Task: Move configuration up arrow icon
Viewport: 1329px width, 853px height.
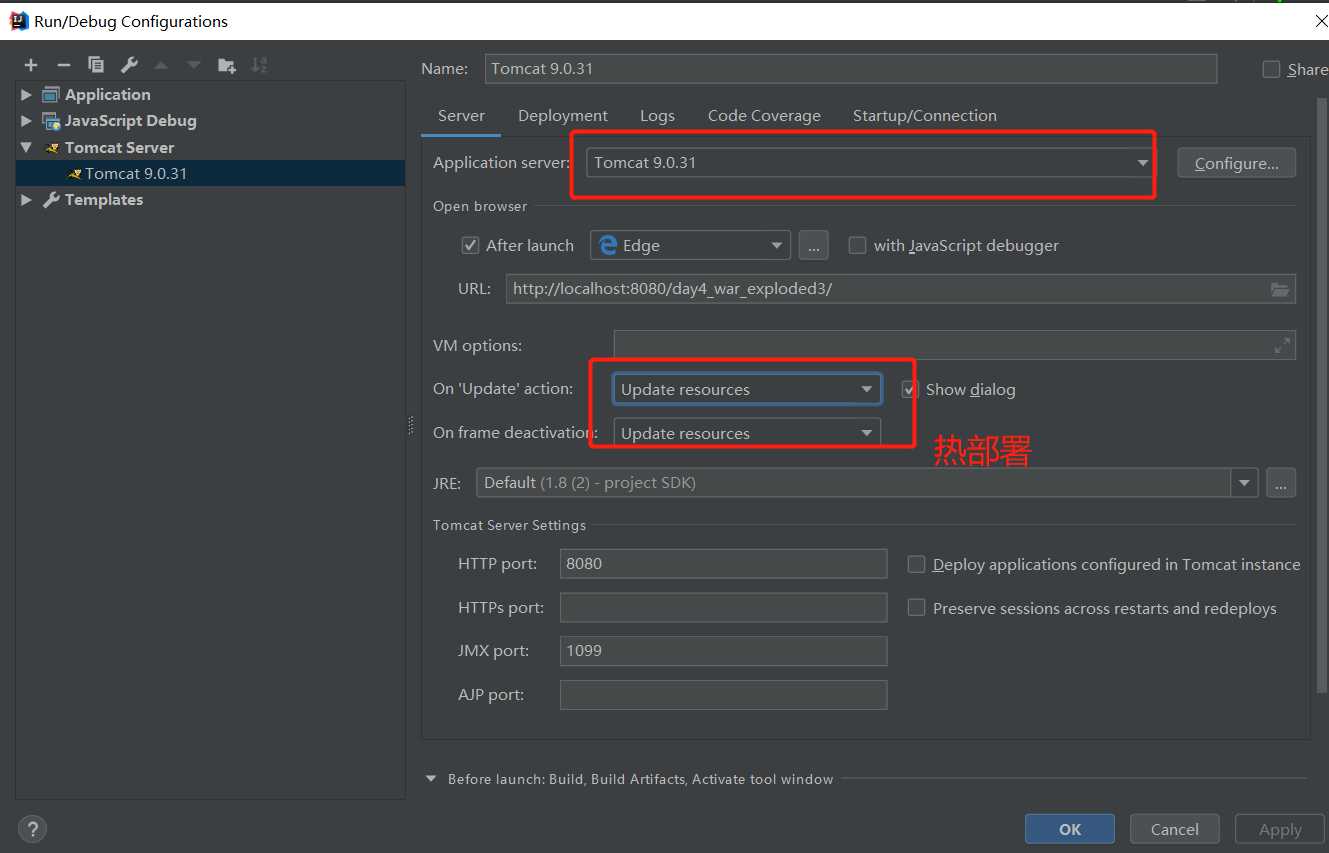Action: 161,65
